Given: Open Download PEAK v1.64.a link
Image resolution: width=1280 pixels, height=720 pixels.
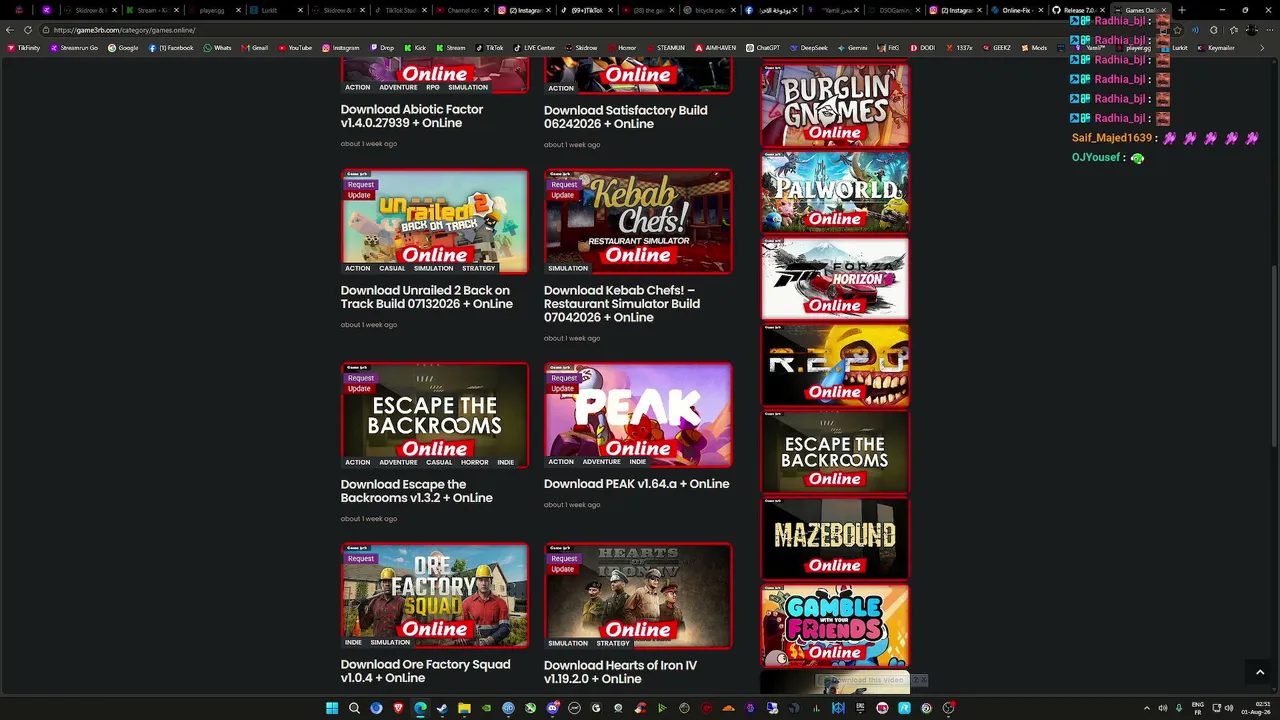Looking at the screenshot, I should (x=637, y=484).
